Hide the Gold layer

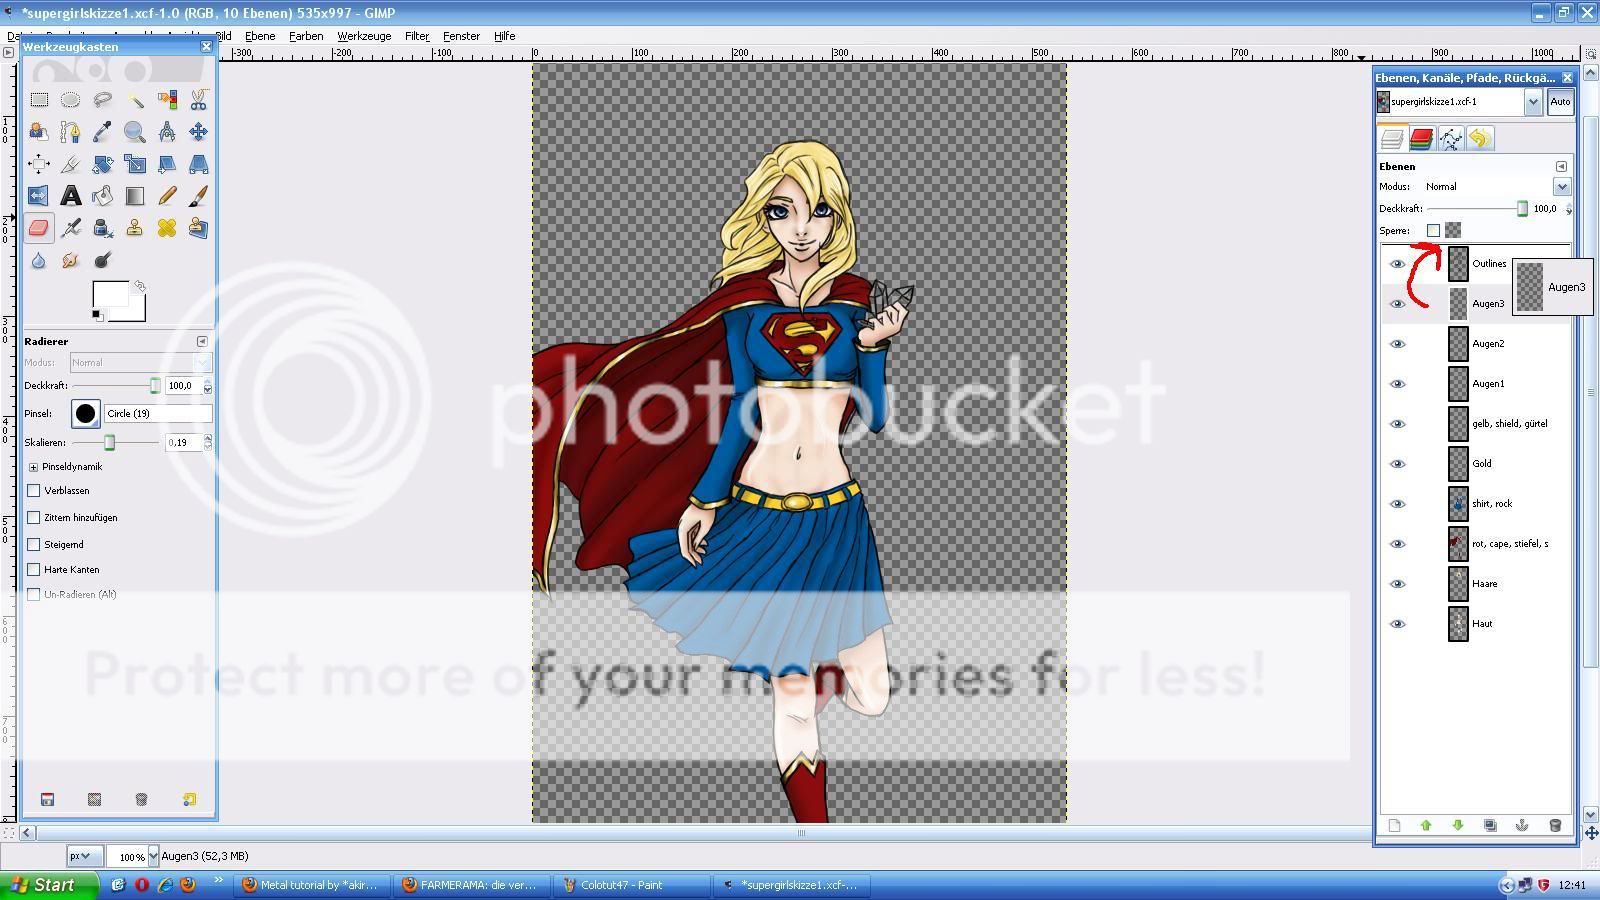pos(1398,464)
